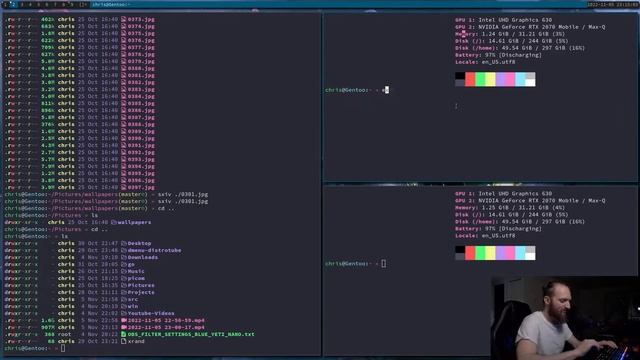The image size is (640, 360).
Task: Click the video icon beside 2022-11-05 22-58-59.mp4
Action: coord(124,320)
